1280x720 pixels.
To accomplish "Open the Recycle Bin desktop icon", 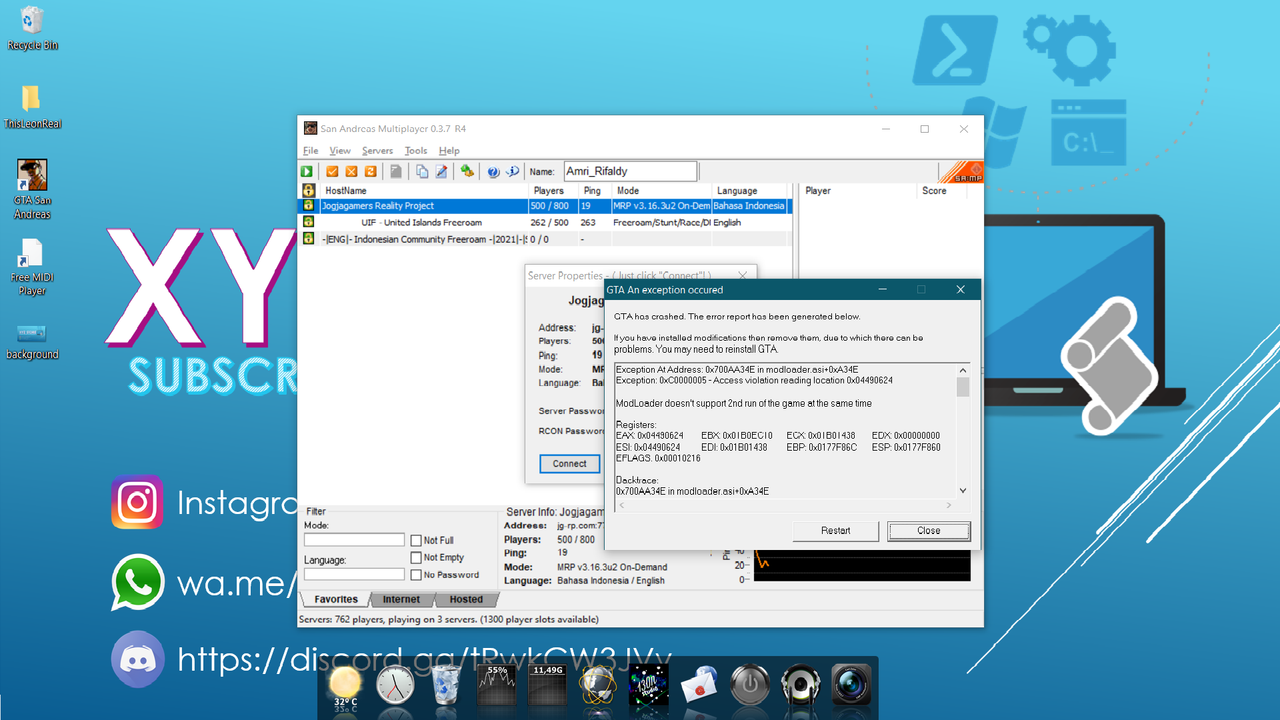I will coord(32,28).
